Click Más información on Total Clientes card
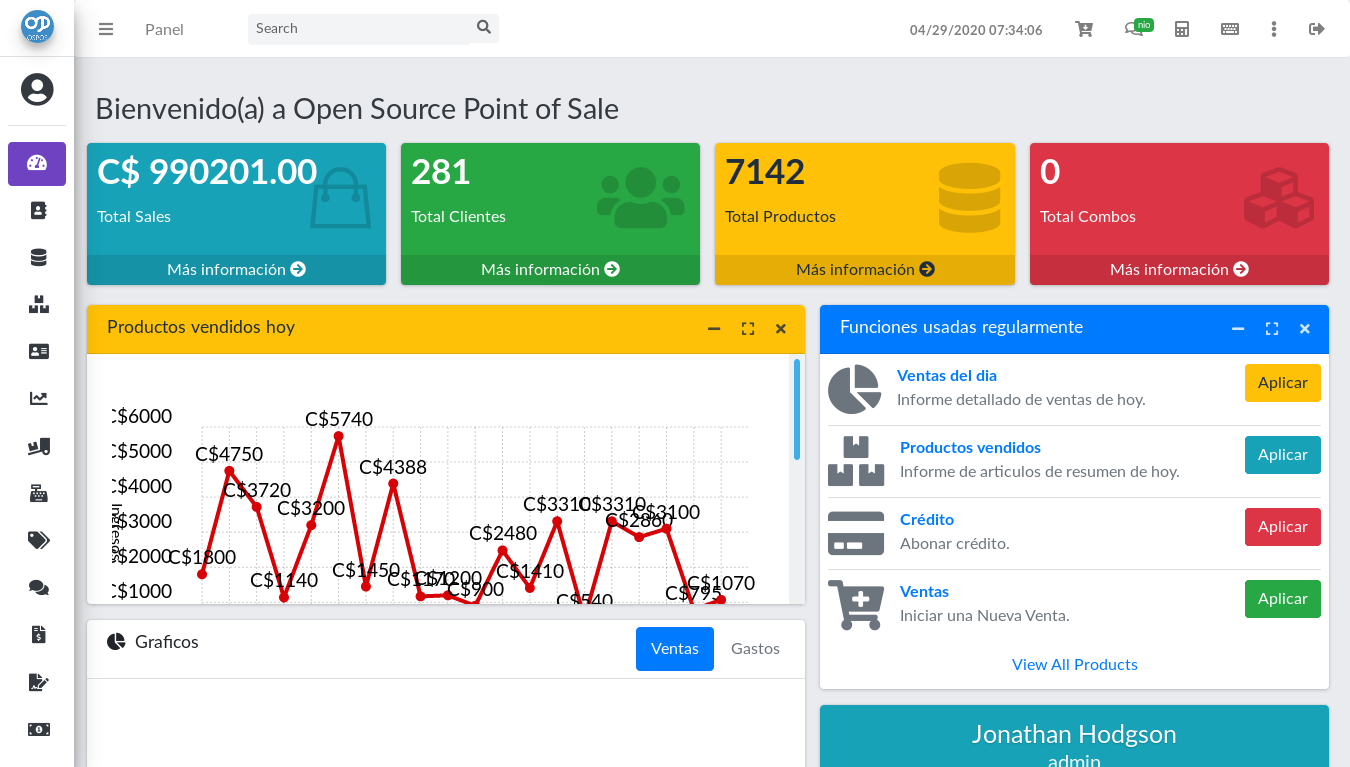1350x767 pixels. tap(550, 269)
